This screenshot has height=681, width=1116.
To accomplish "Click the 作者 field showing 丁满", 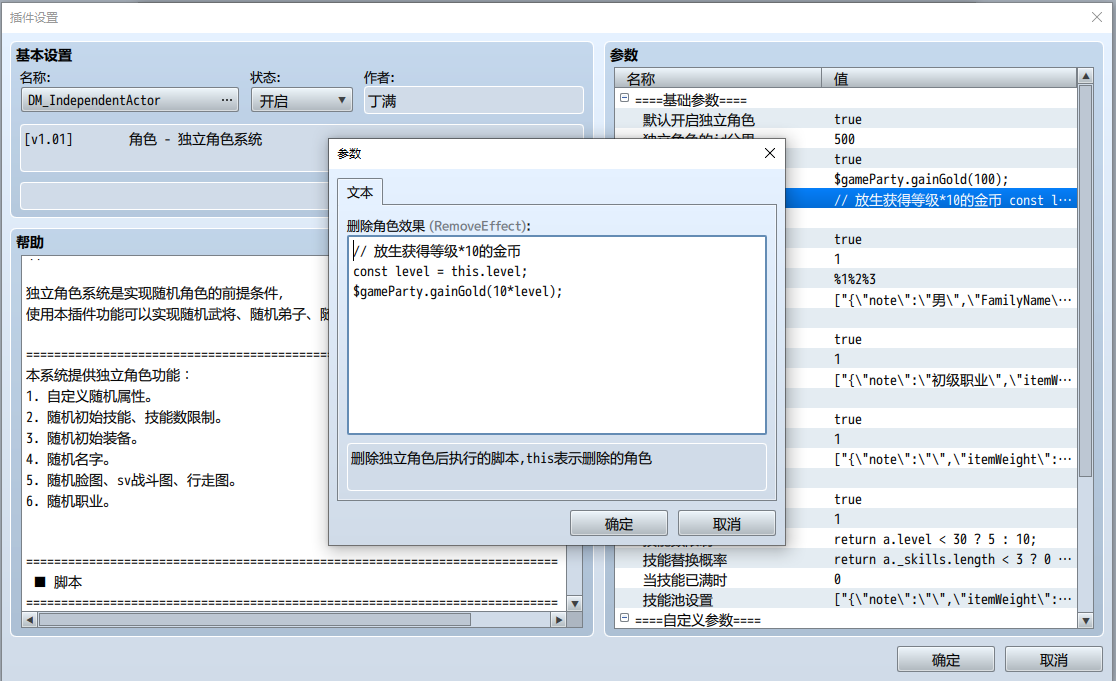I will (x=474, y=100).
